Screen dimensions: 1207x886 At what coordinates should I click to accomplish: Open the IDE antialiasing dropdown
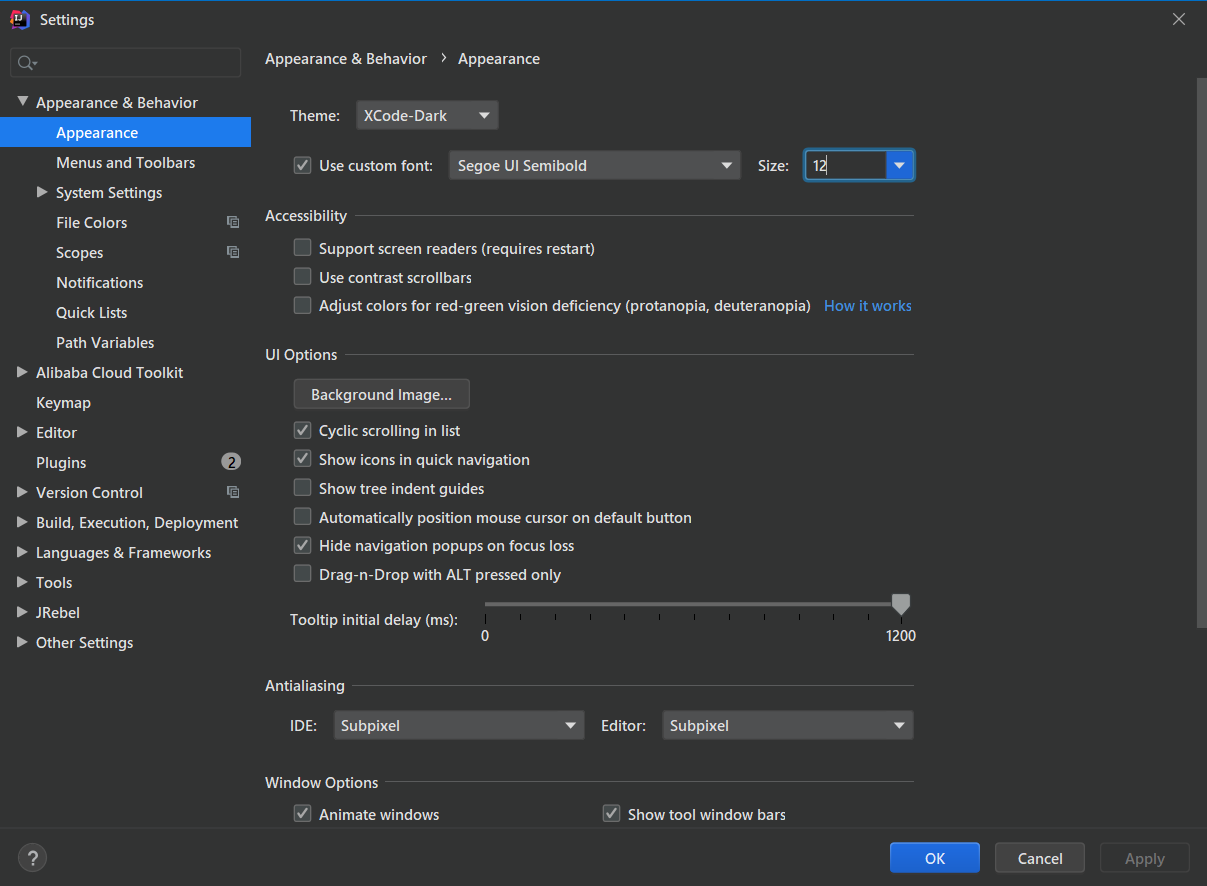(x=458, y=726)
